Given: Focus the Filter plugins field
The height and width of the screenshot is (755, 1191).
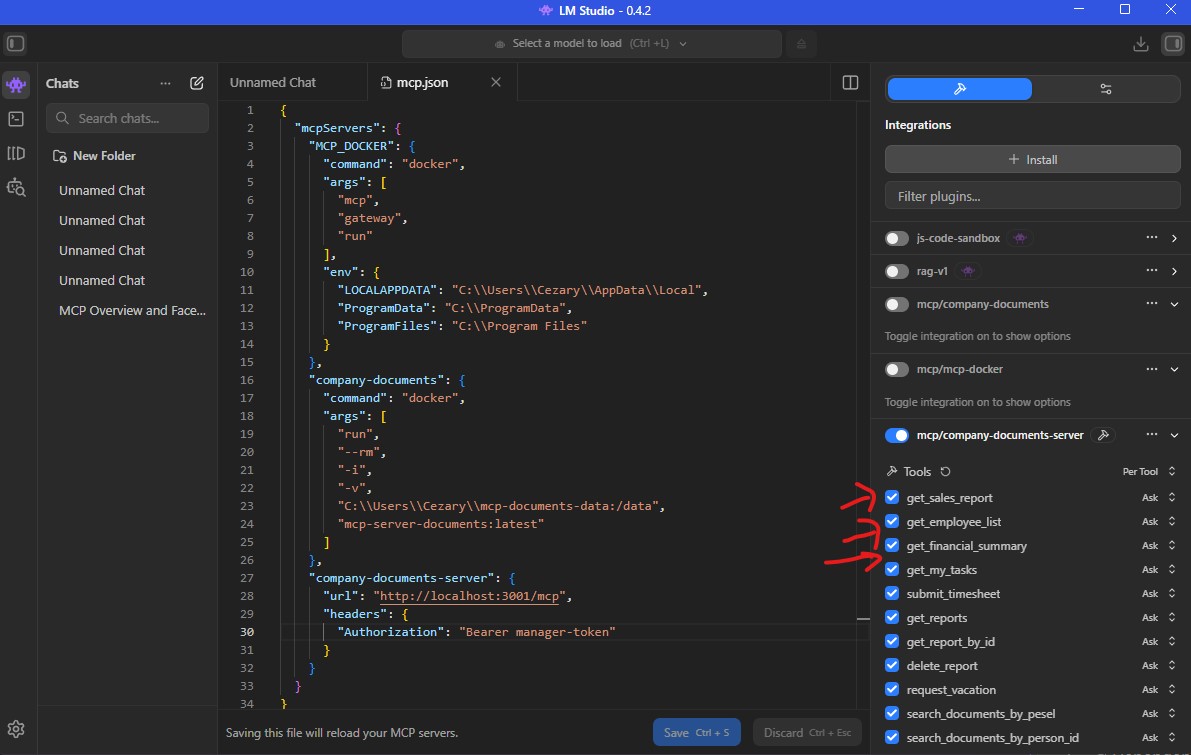Looking at the screenshot, I should (1032, 196).
